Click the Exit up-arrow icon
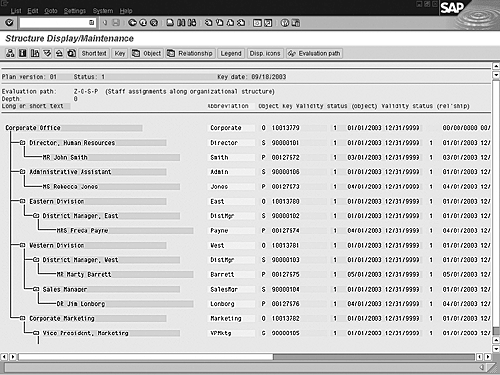This screenshot has height=375, width=500. click(x=143, y=23)
